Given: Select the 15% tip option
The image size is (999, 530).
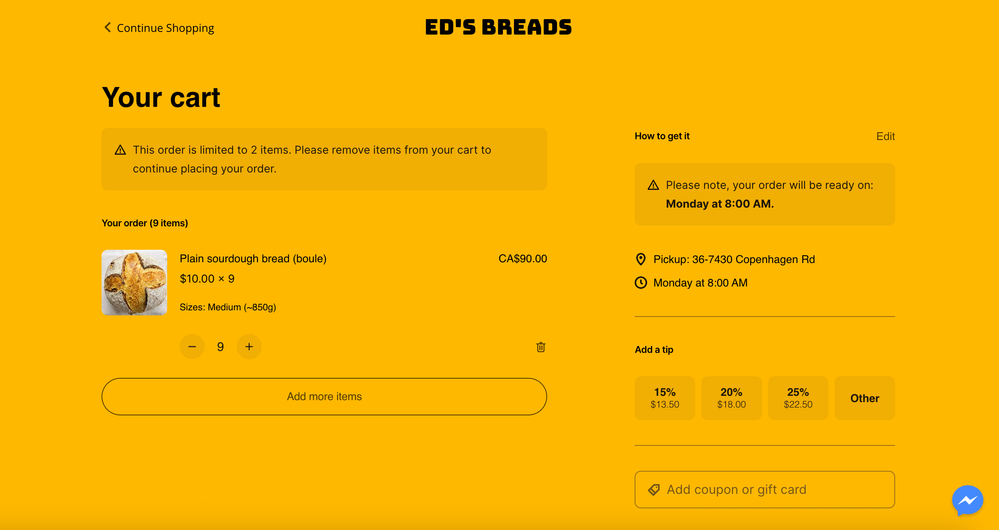Looking at the screenshot, I should (665, 398).
